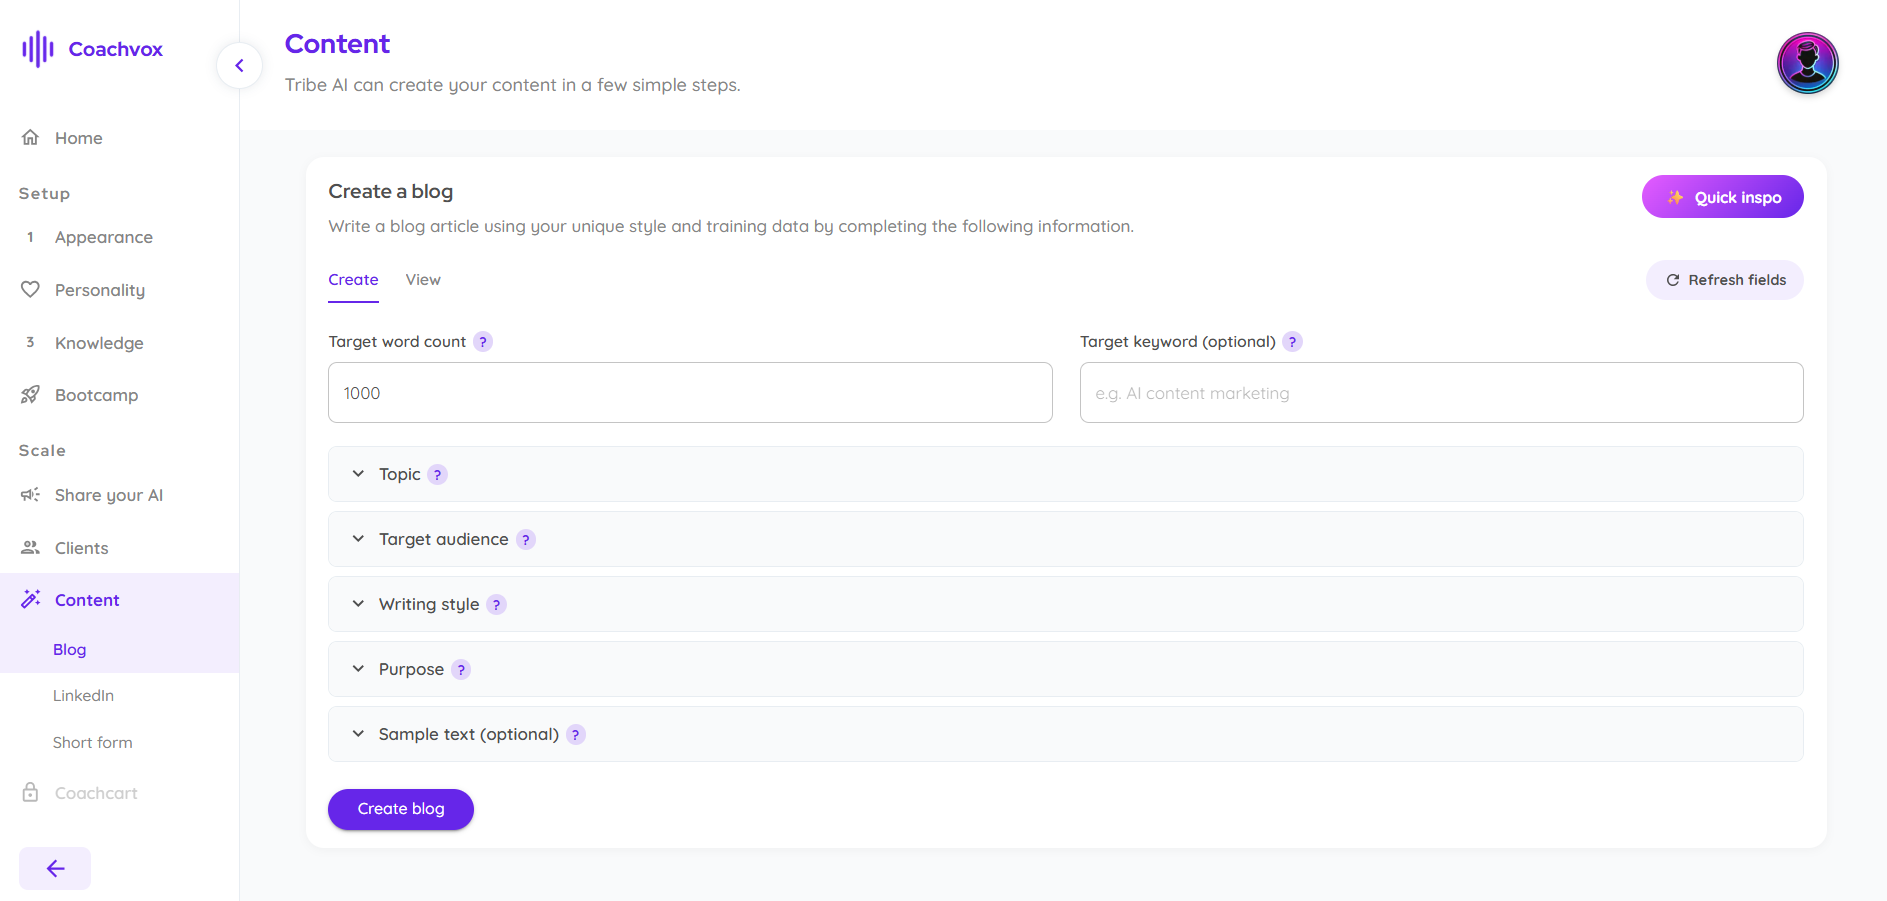Viewport: 1887px width, 901px height.
Task: Open the Personality link text
Action: pyautogui.click(x=100, y=290)
